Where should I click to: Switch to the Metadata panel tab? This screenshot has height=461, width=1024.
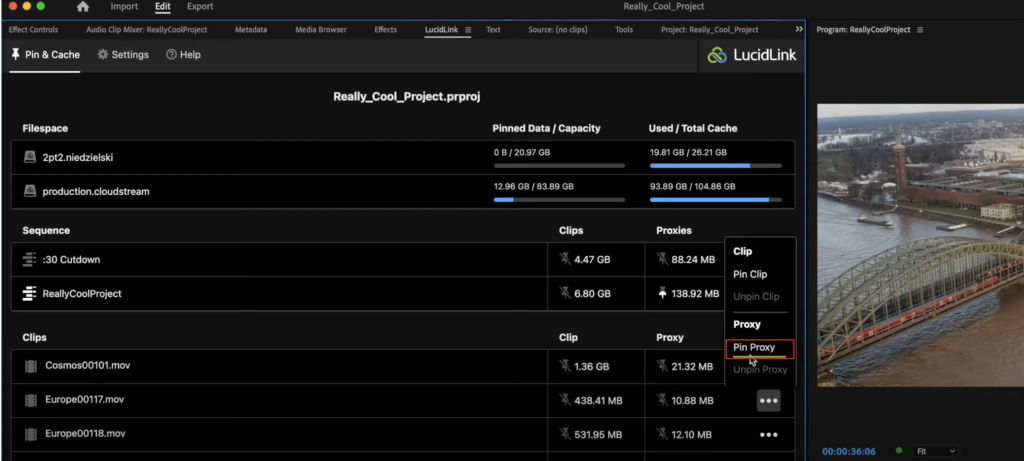tap(251, 29)
